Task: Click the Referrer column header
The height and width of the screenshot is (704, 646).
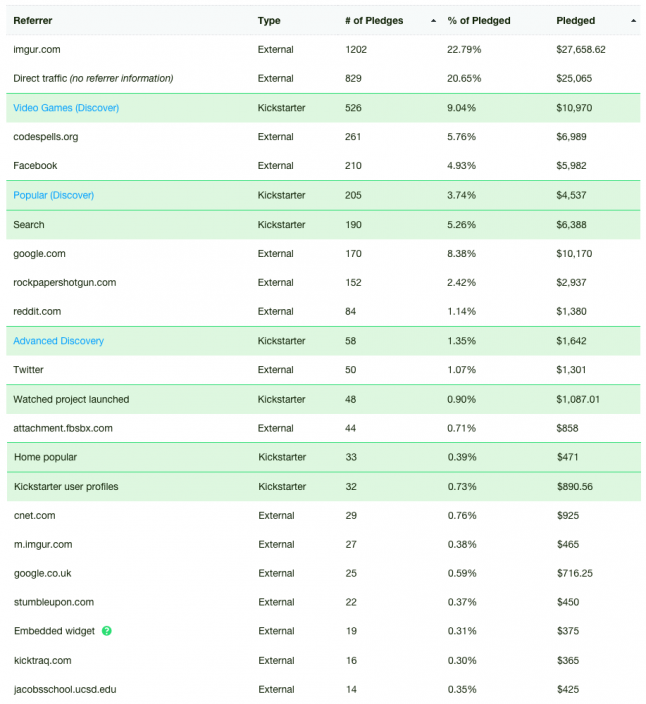Action: coord(33,21)
